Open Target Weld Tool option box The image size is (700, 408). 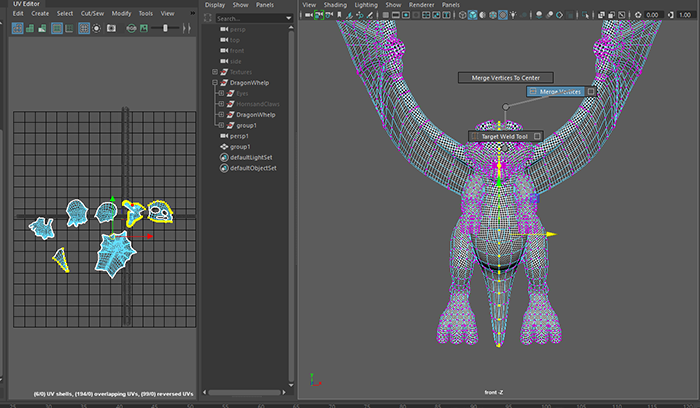point(537,136)
